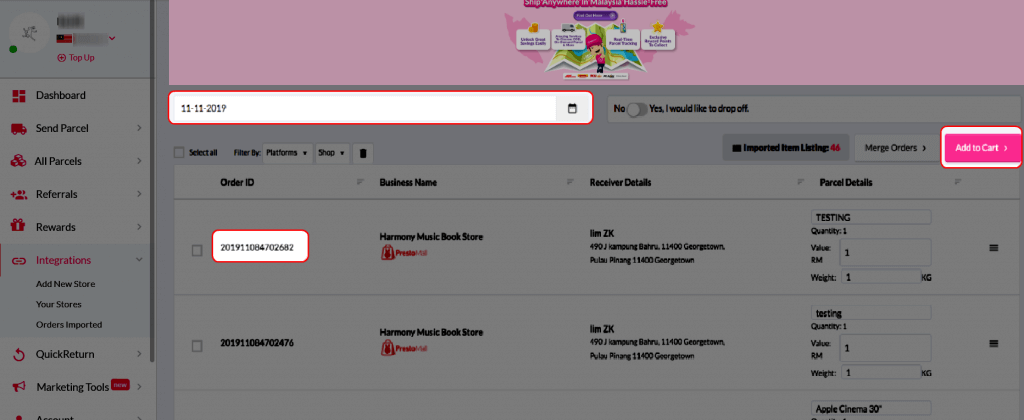Click the Parcel Details column filter icon
Image resolution: width=1024 pixels, height=420 pixels.
958,182
